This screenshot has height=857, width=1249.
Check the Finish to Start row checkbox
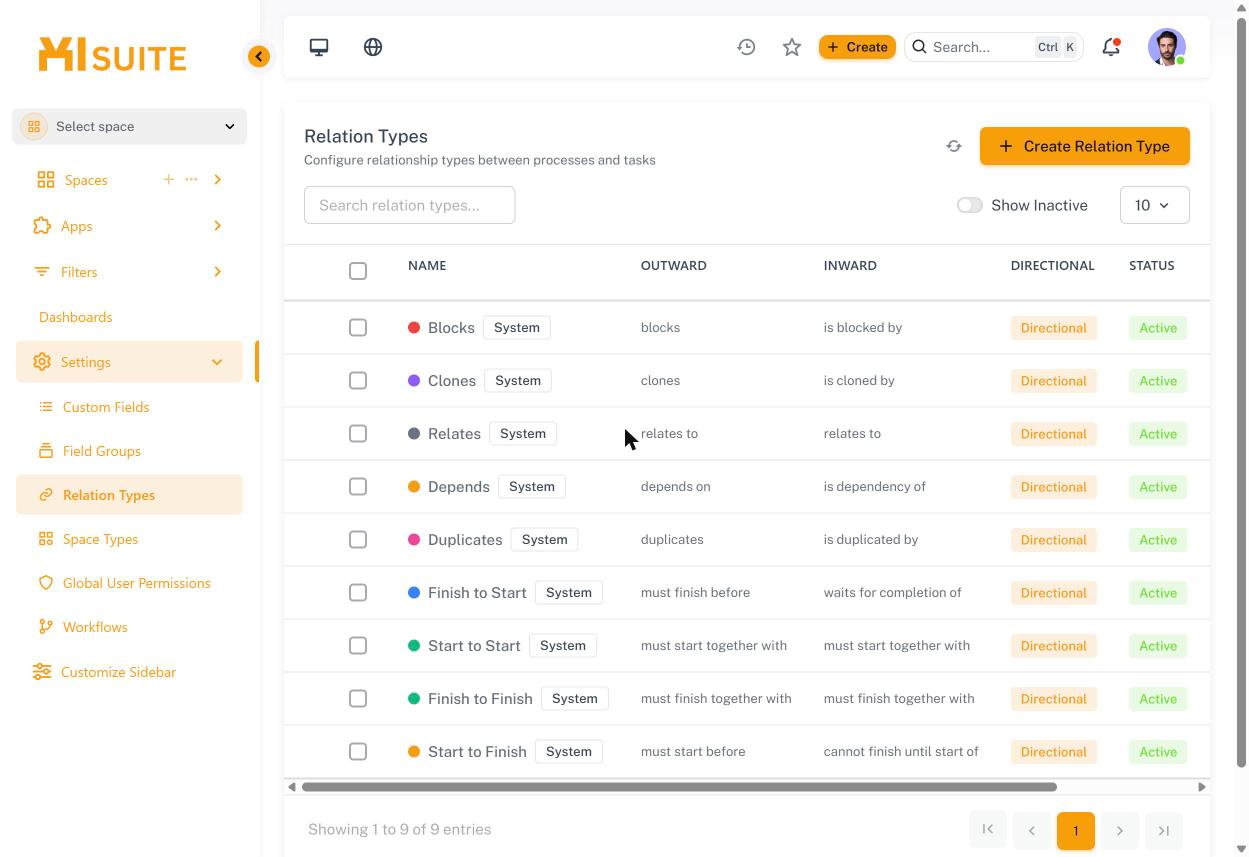[x=358, y=593]
